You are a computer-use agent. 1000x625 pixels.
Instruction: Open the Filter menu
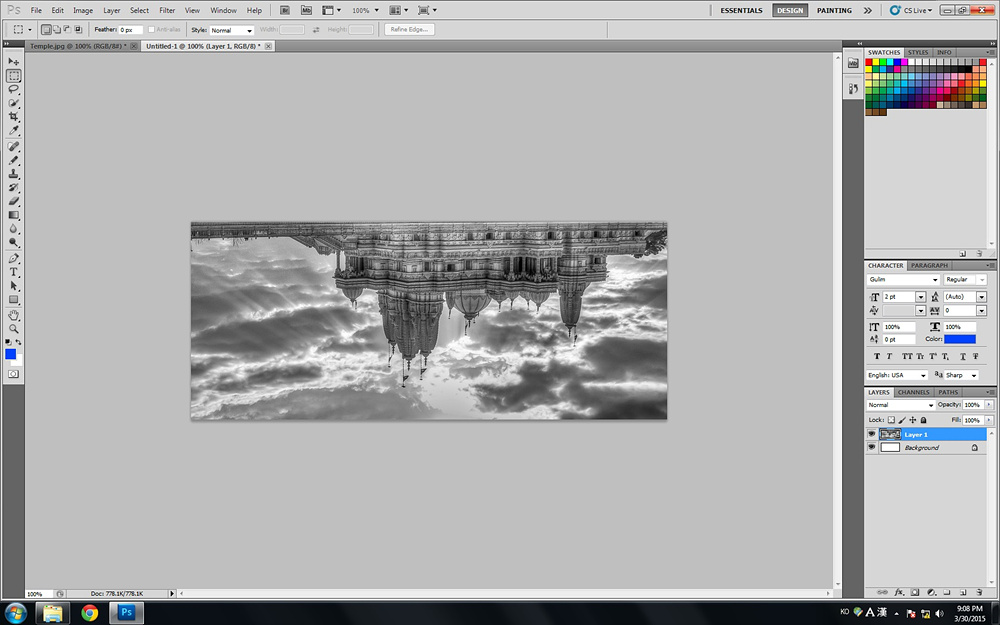tap(167, 10)
